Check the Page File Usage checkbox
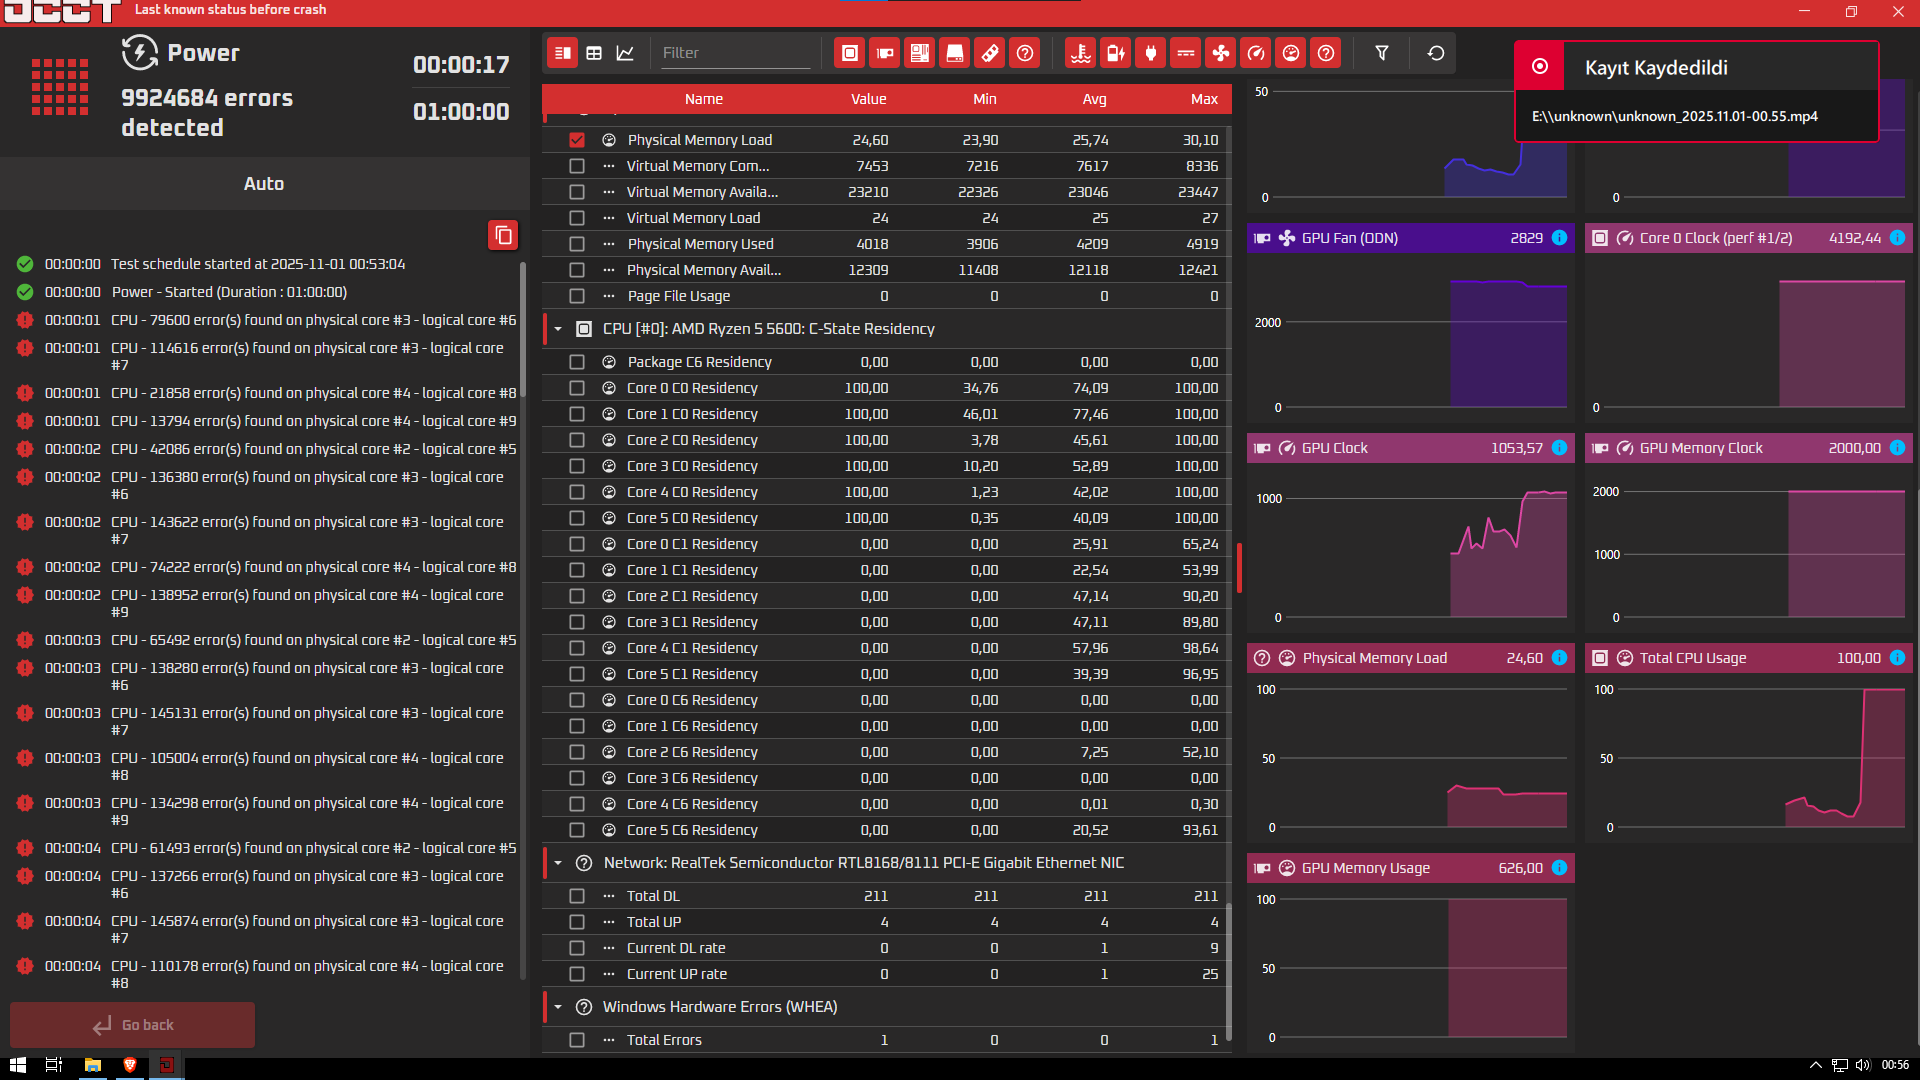This screenshot has width=1920, height=1080. (577, 296)
